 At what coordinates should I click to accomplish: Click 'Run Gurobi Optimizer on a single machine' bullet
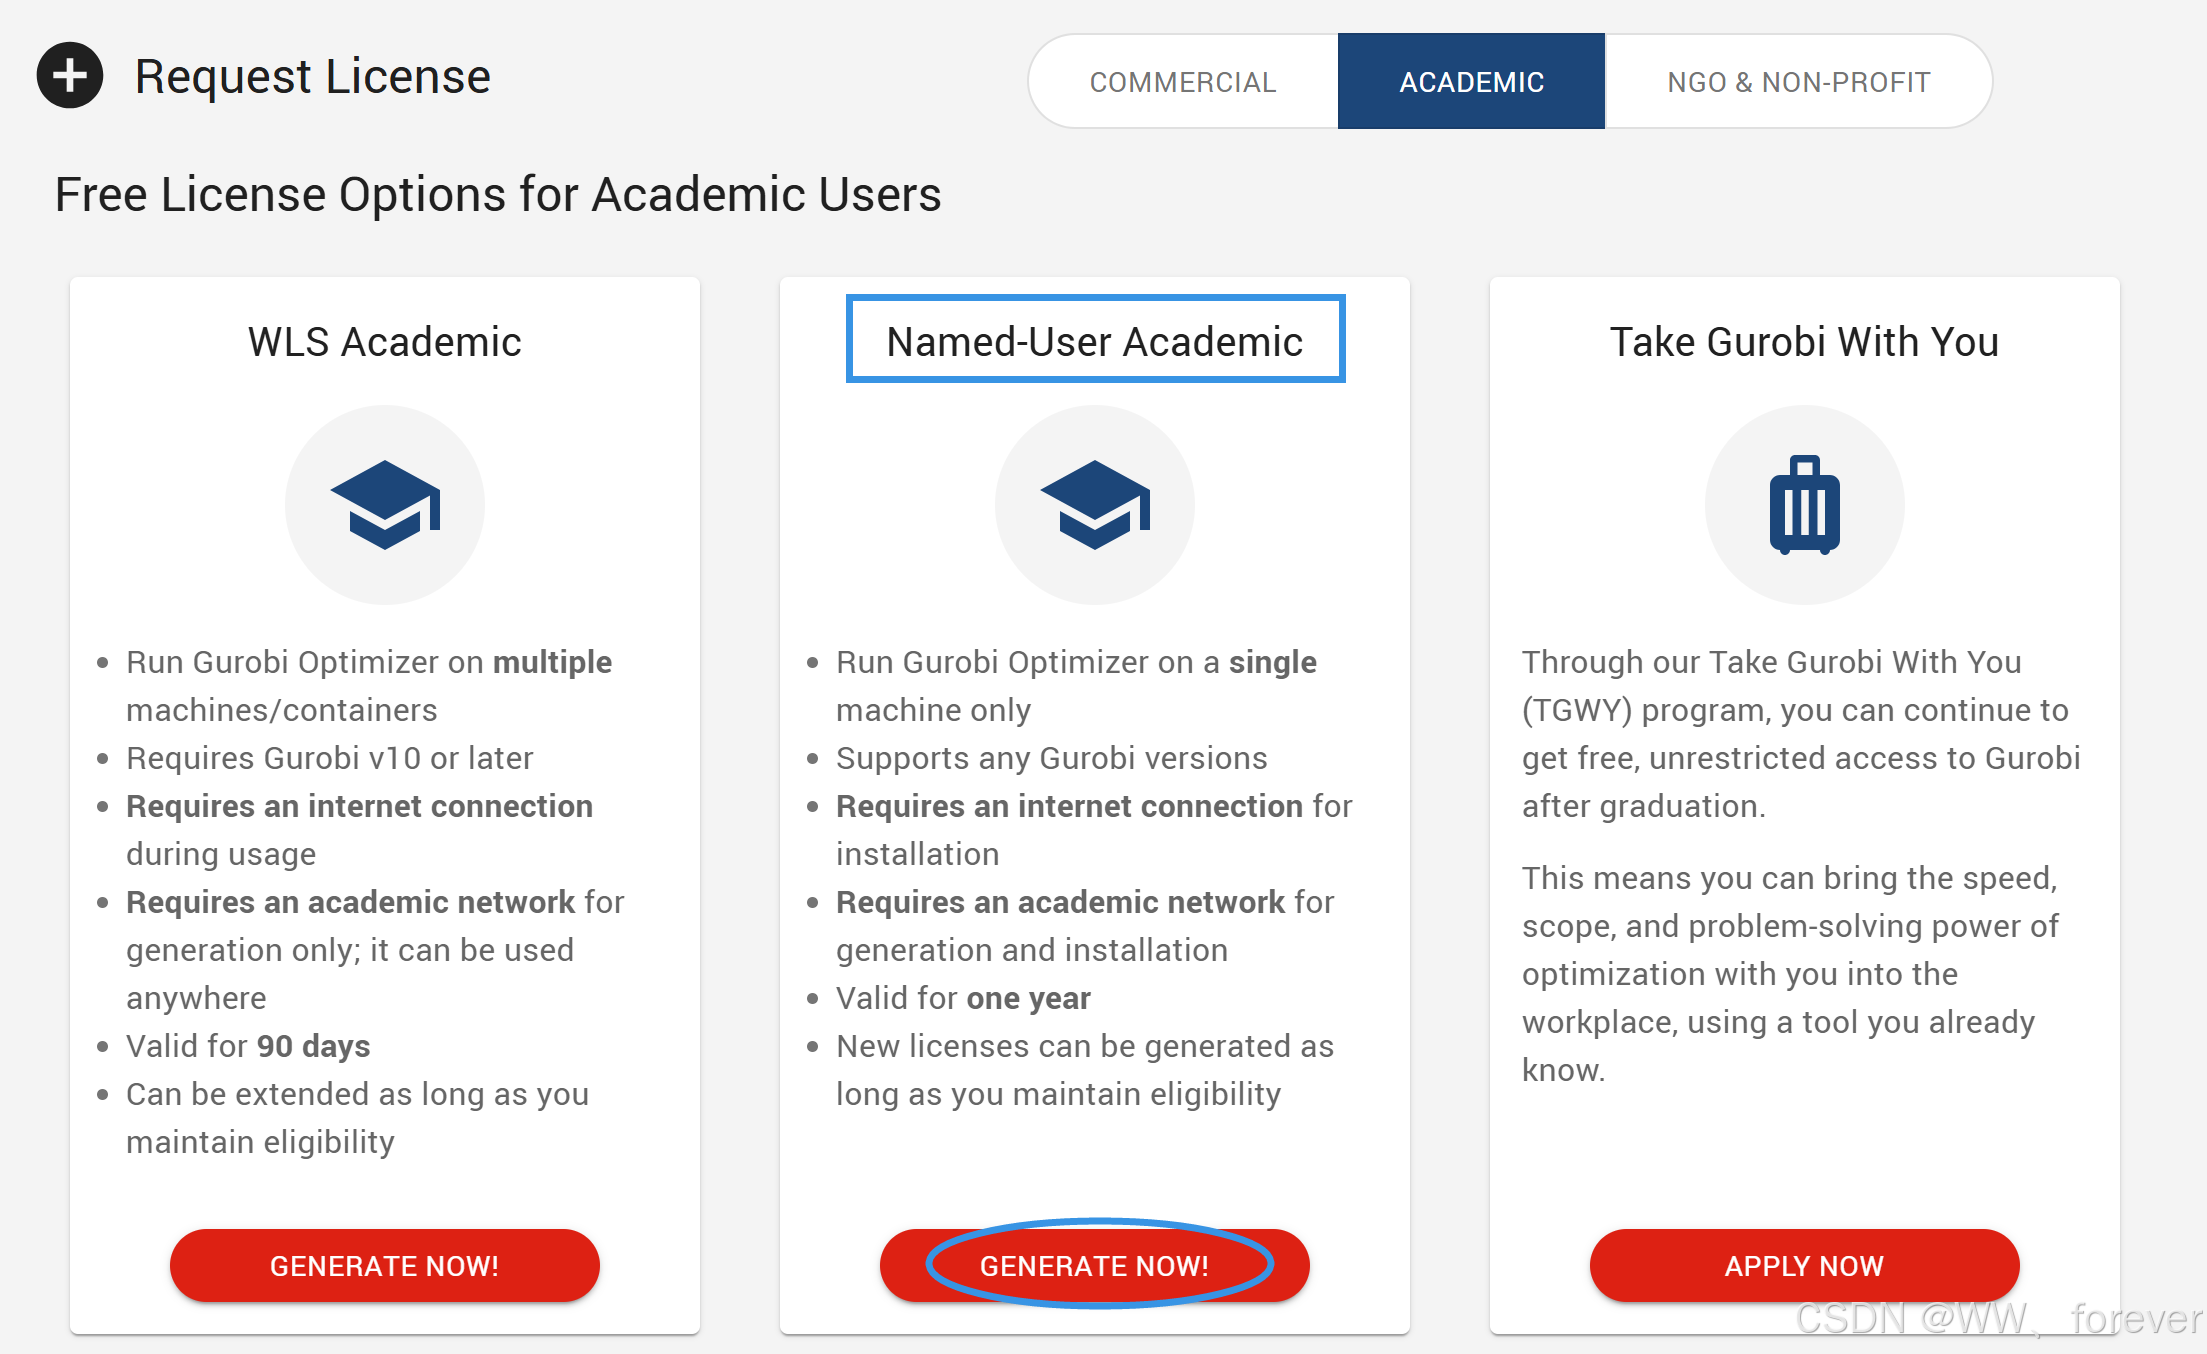pos(1076,686)
